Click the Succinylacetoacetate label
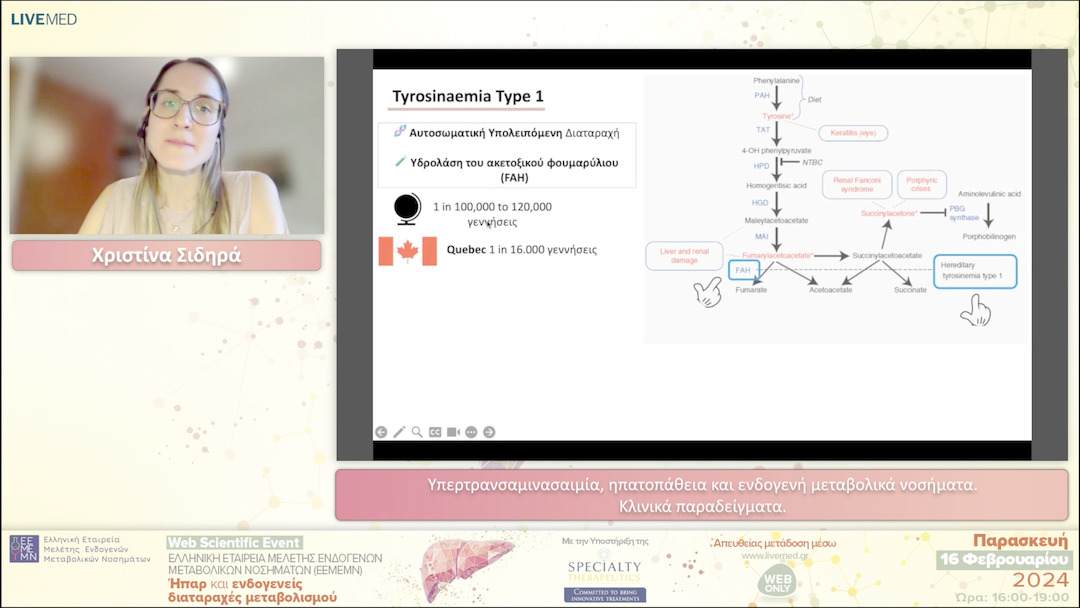Screen dimensions: 1080x608 (x=887, y=255)
